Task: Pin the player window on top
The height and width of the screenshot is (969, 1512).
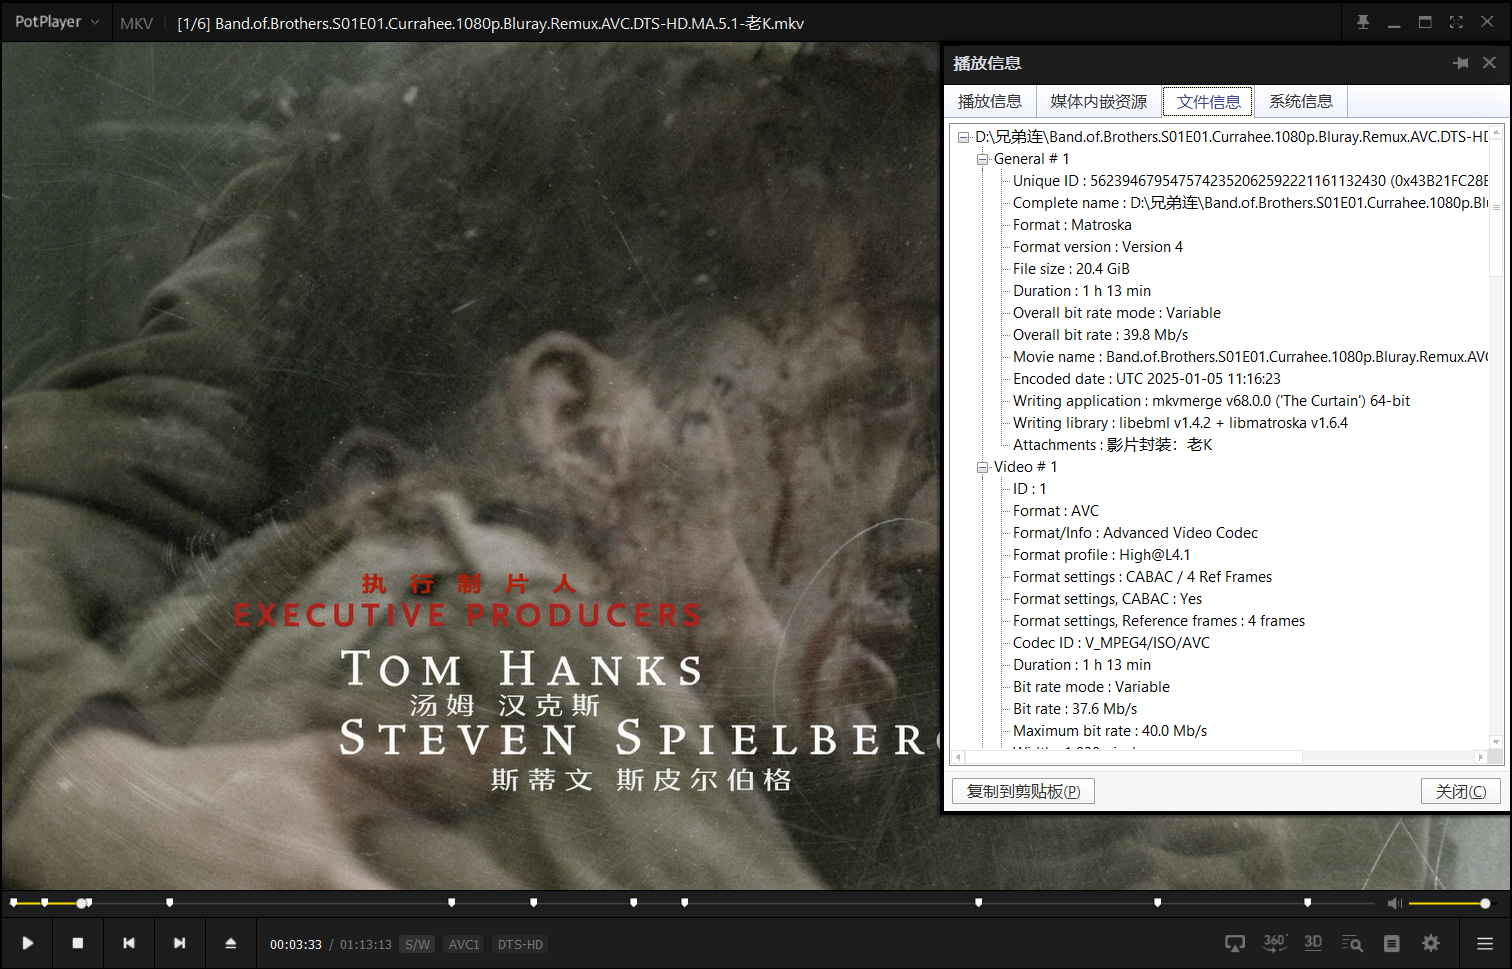Action: (1363, 22)
